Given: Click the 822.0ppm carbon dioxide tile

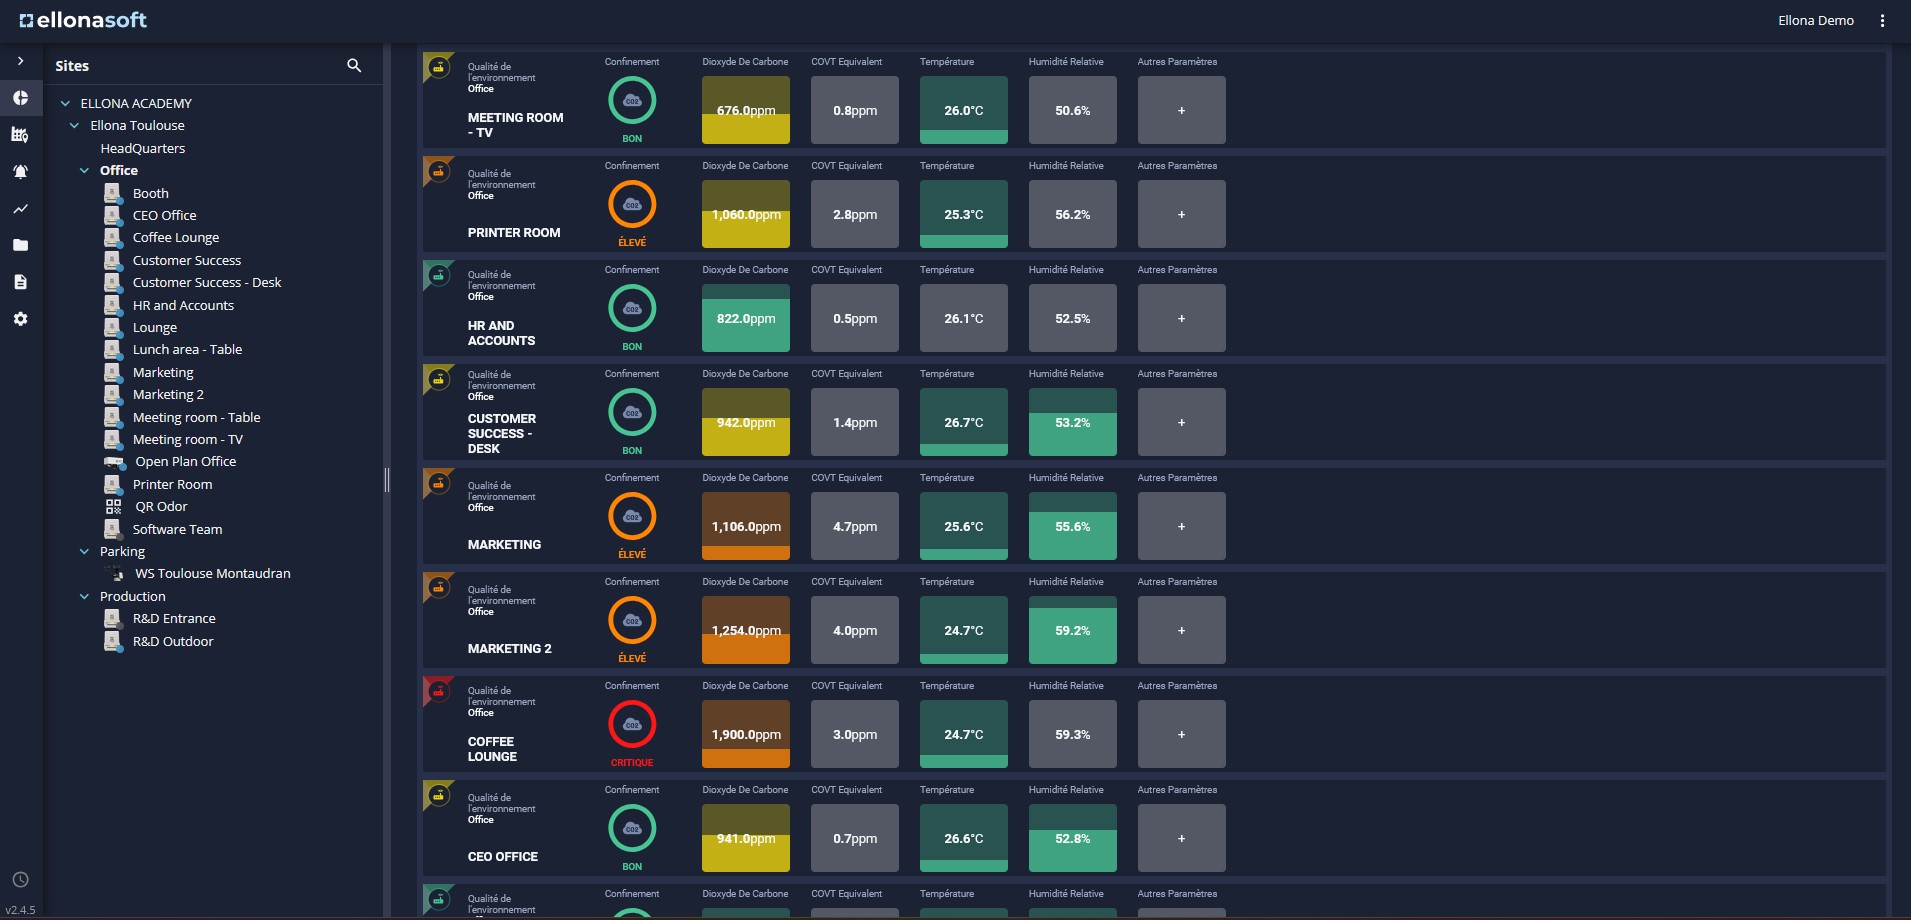Looking at the screenshot, I should point(746,318).
